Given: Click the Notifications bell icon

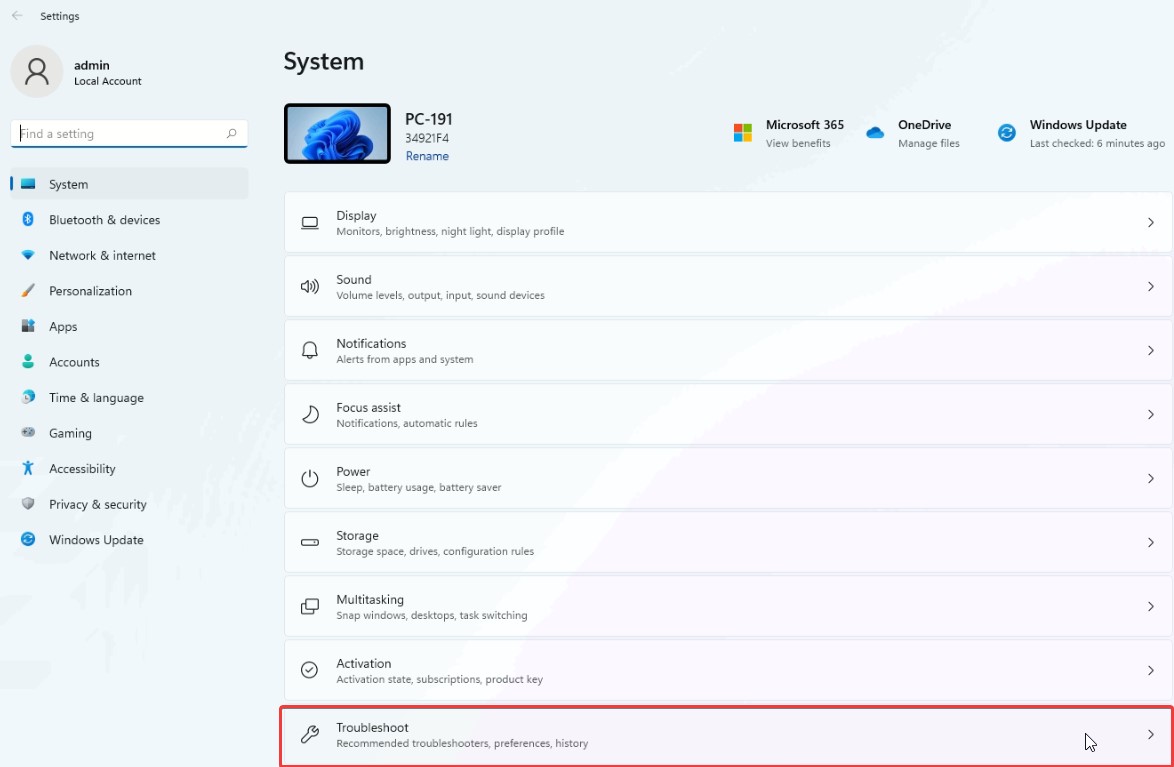Looking at the screenshot, I should point(310,349).
